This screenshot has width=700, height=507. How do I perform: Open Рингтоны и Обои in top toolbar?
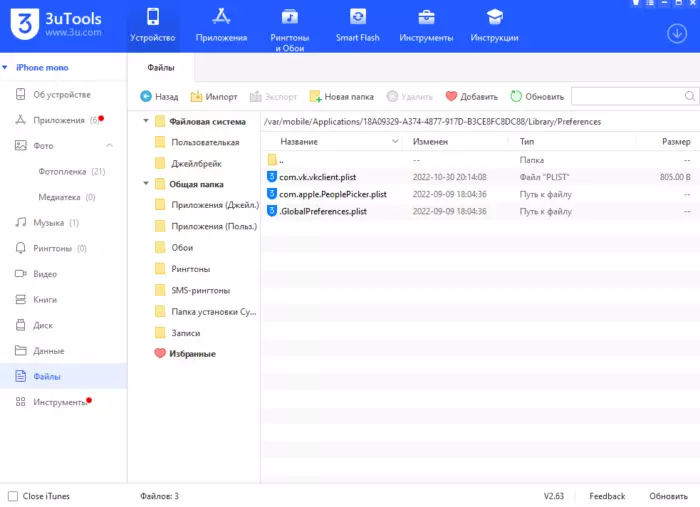(x=290, y=17)
